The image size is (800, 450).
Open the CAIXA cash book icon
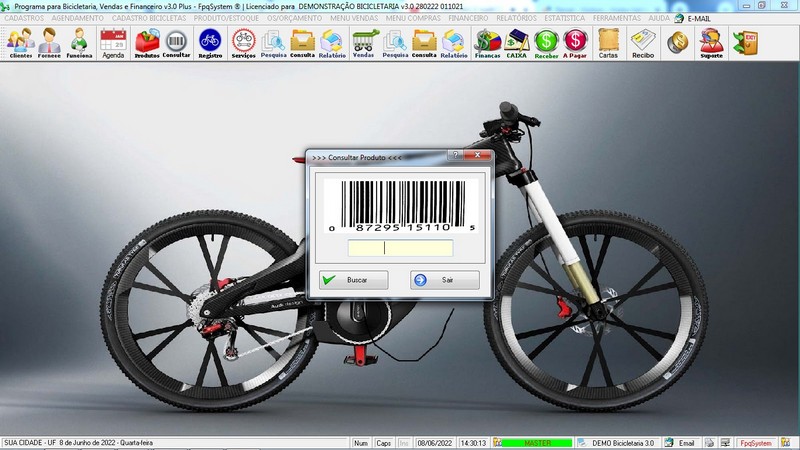pyautogui.click(x=516, y=43)
